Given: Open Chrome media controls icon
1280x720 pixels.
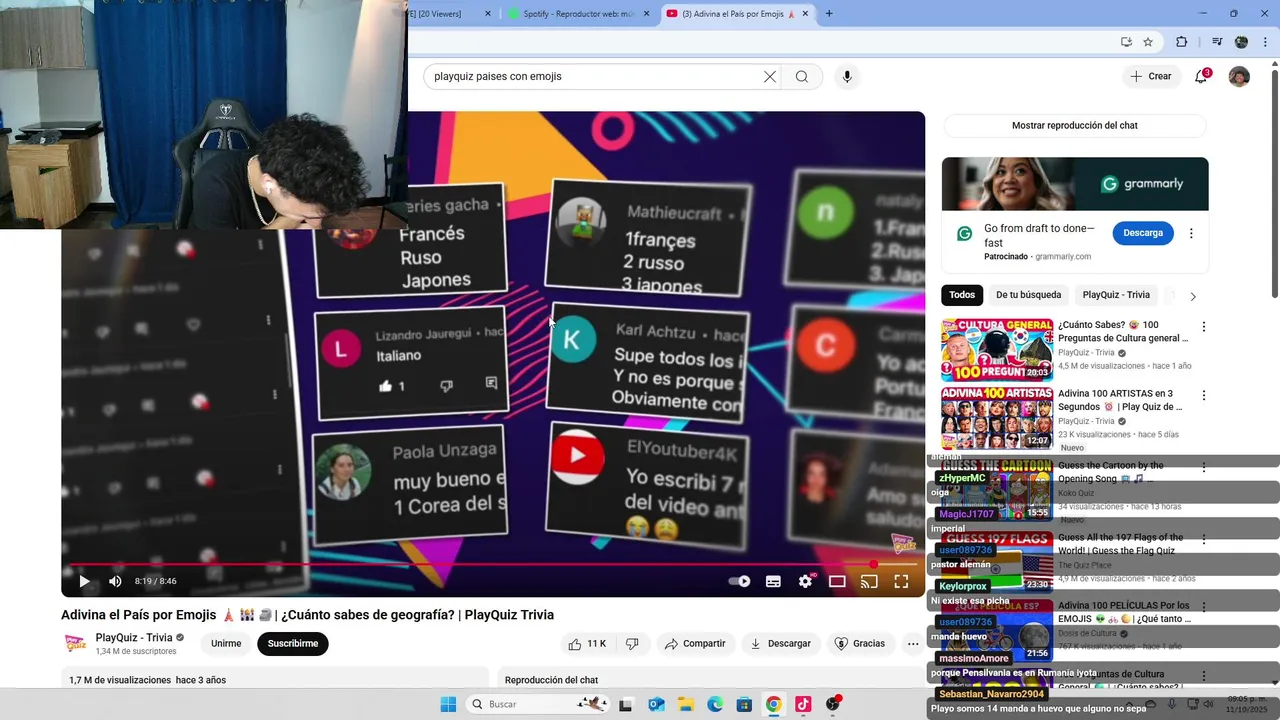Looking at the screenshot, I should click(x=1217, y=42).
